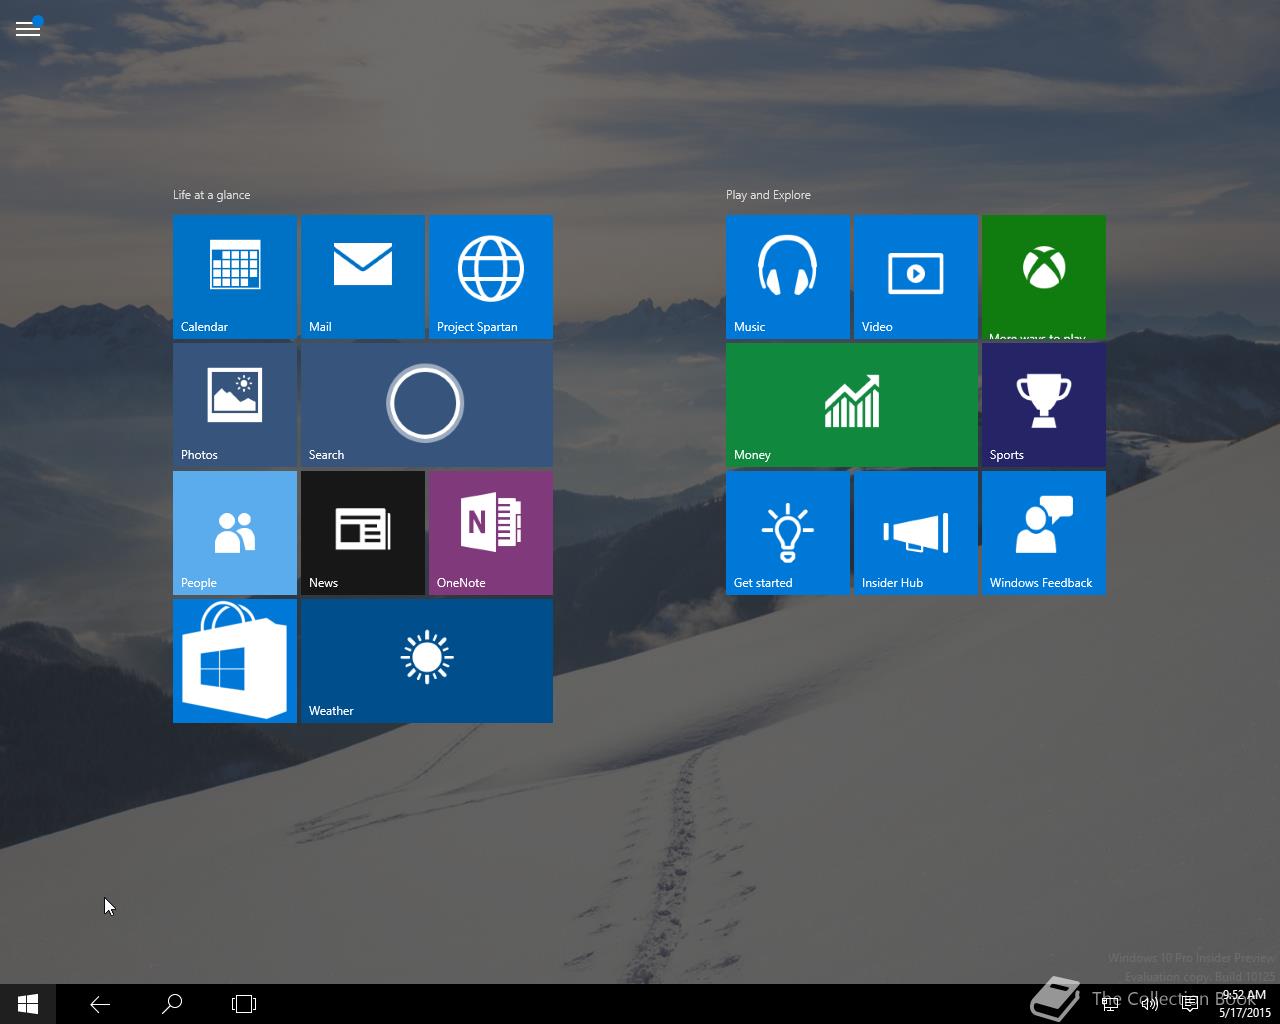1280x1024 pixels.
Task: Launch the News tile
Action: [x=363, y=533]
